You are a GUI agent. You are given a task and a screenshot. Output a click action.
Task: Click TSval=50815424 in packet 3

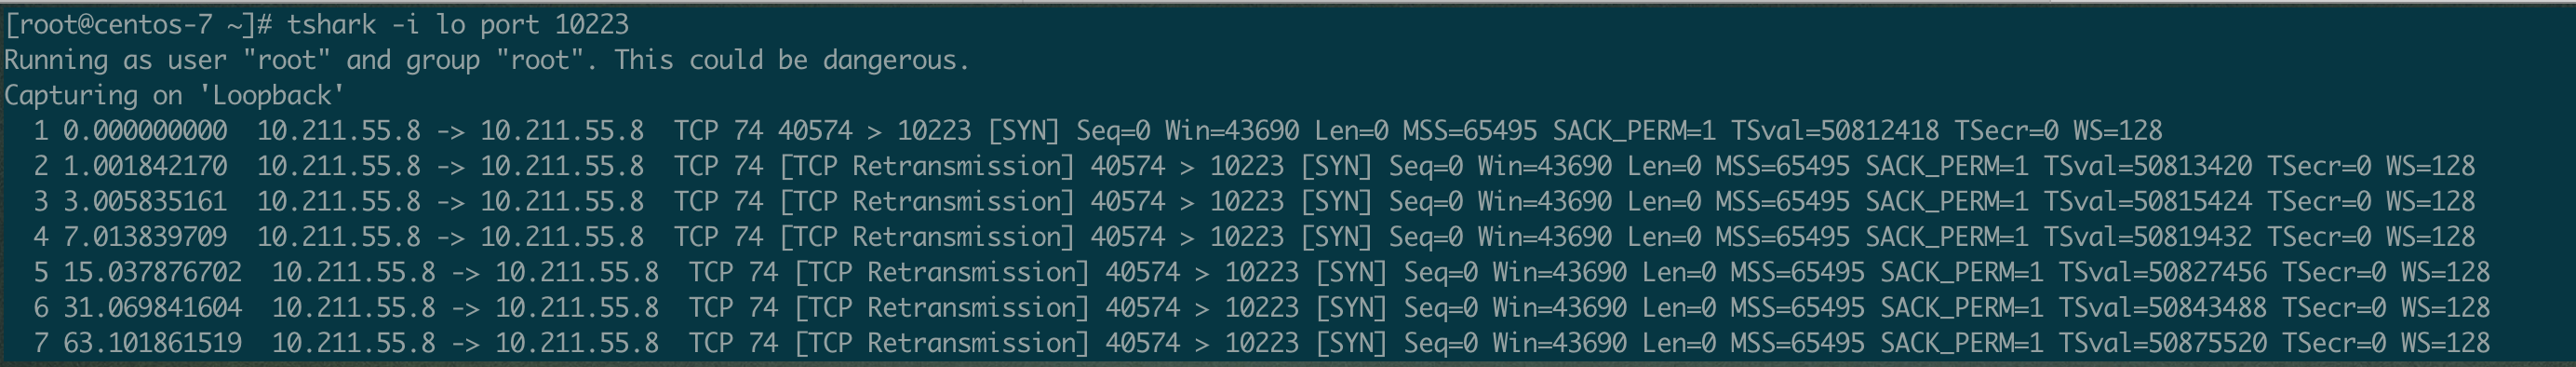(x=2148, y=202)
